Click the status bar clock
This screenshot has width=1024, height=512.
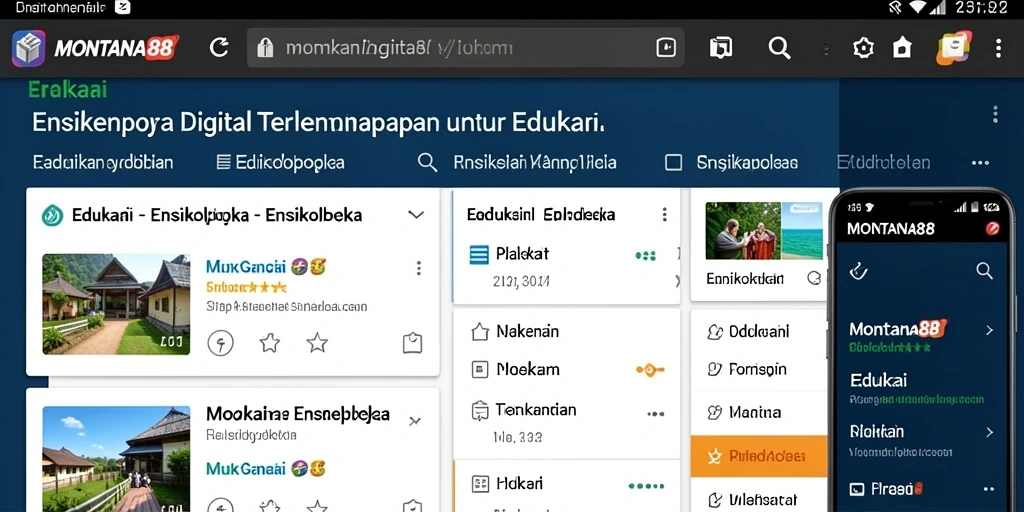(981, 7)
